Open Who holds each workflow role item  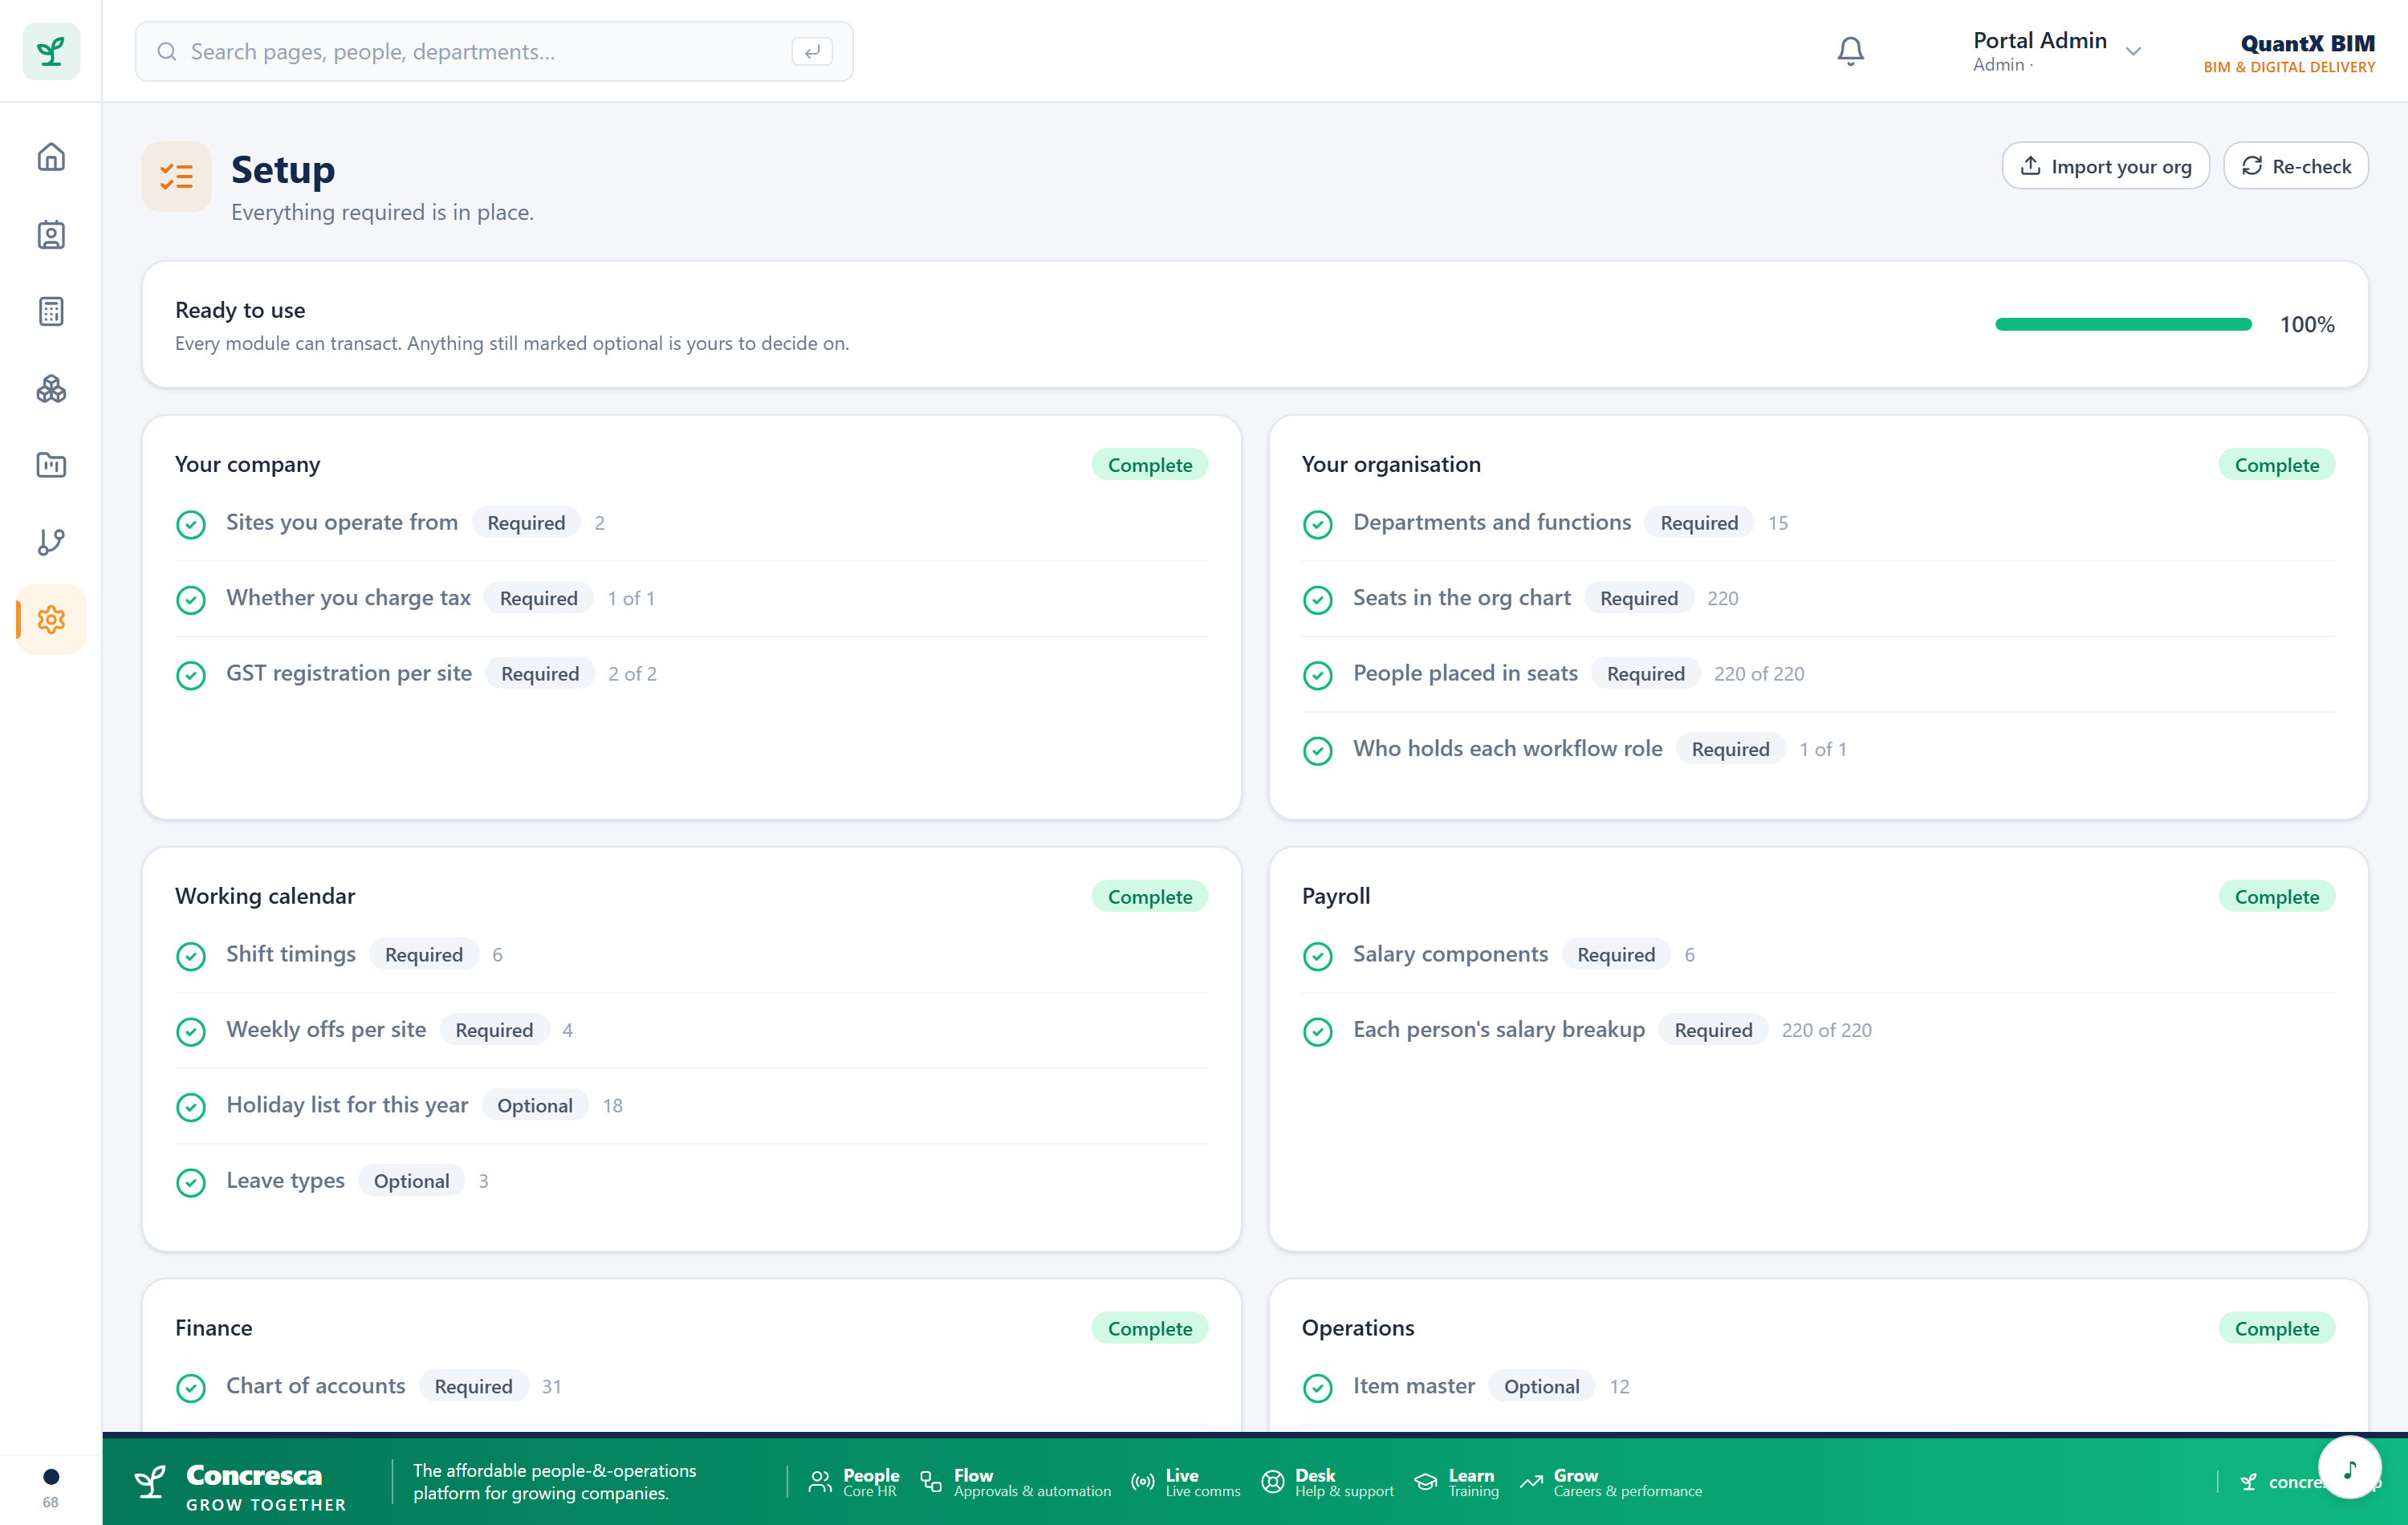click(x=1818, y=749)
